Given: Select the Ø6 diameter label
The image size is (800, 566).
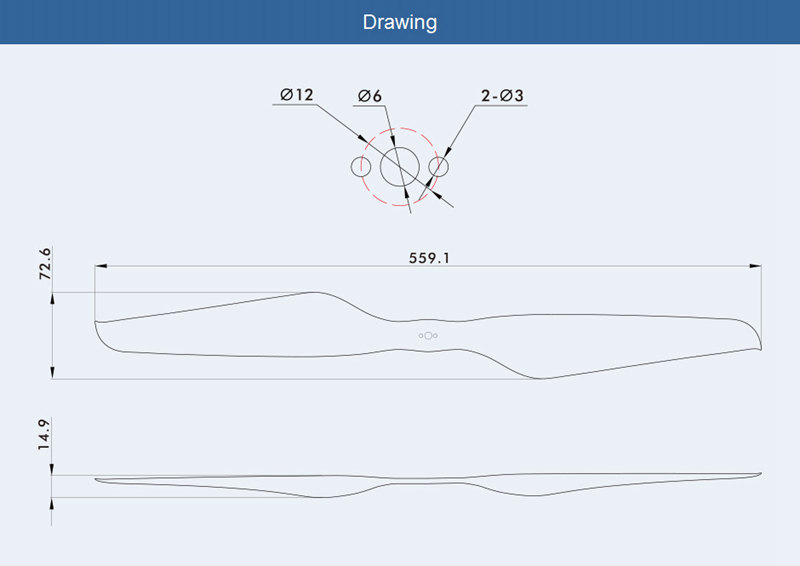Looking at the screenshot, I should (x=369, y=96).
